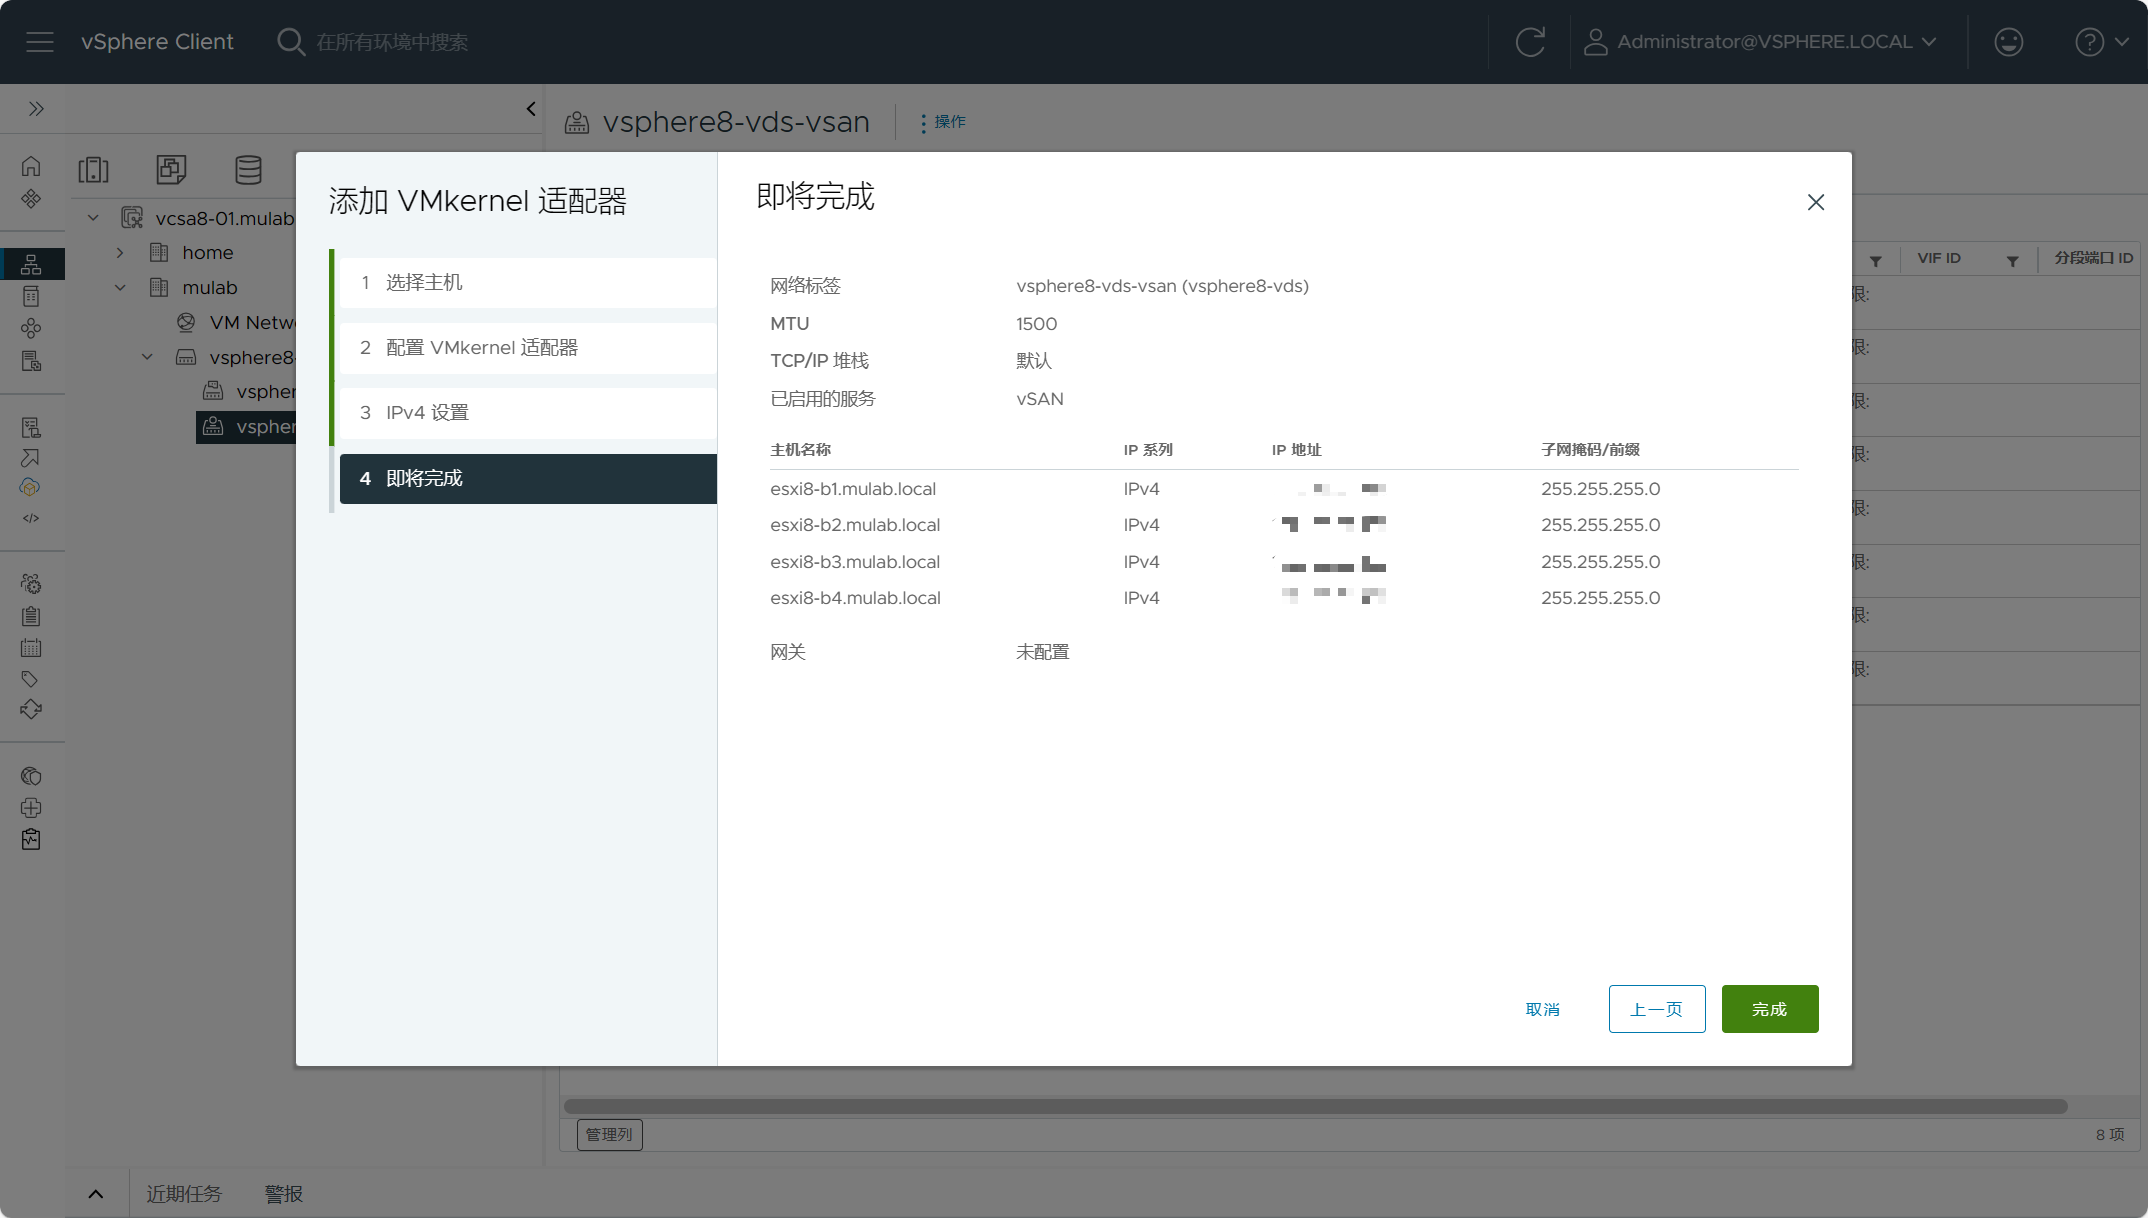Viewport: 2148px width, 1218px height.
Task: Open the help question mark icon
Action: tap(2089, 42)
